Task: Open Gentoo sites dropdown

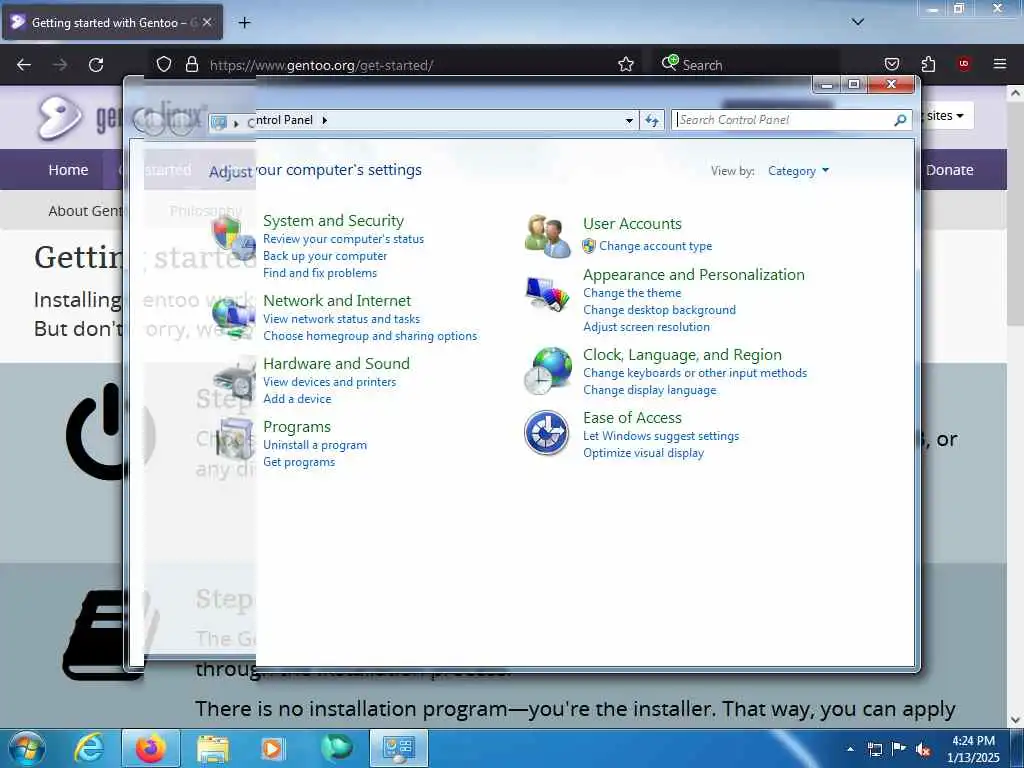Action: click(x=945, y=116)
